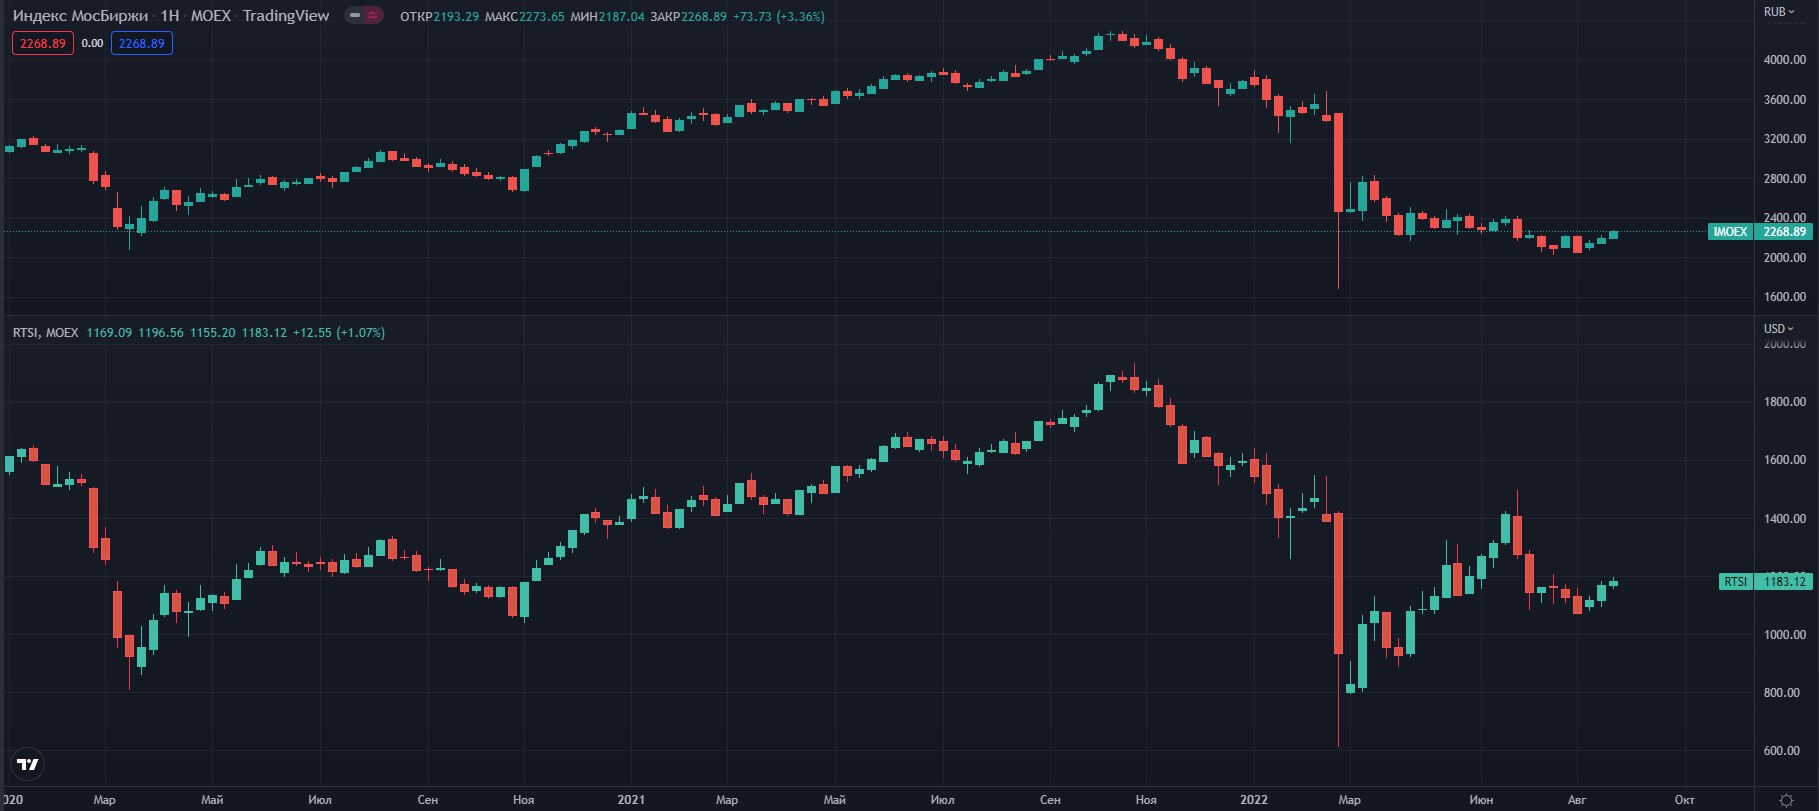Open the USD currency dropdown

(x=1779, y=329)
